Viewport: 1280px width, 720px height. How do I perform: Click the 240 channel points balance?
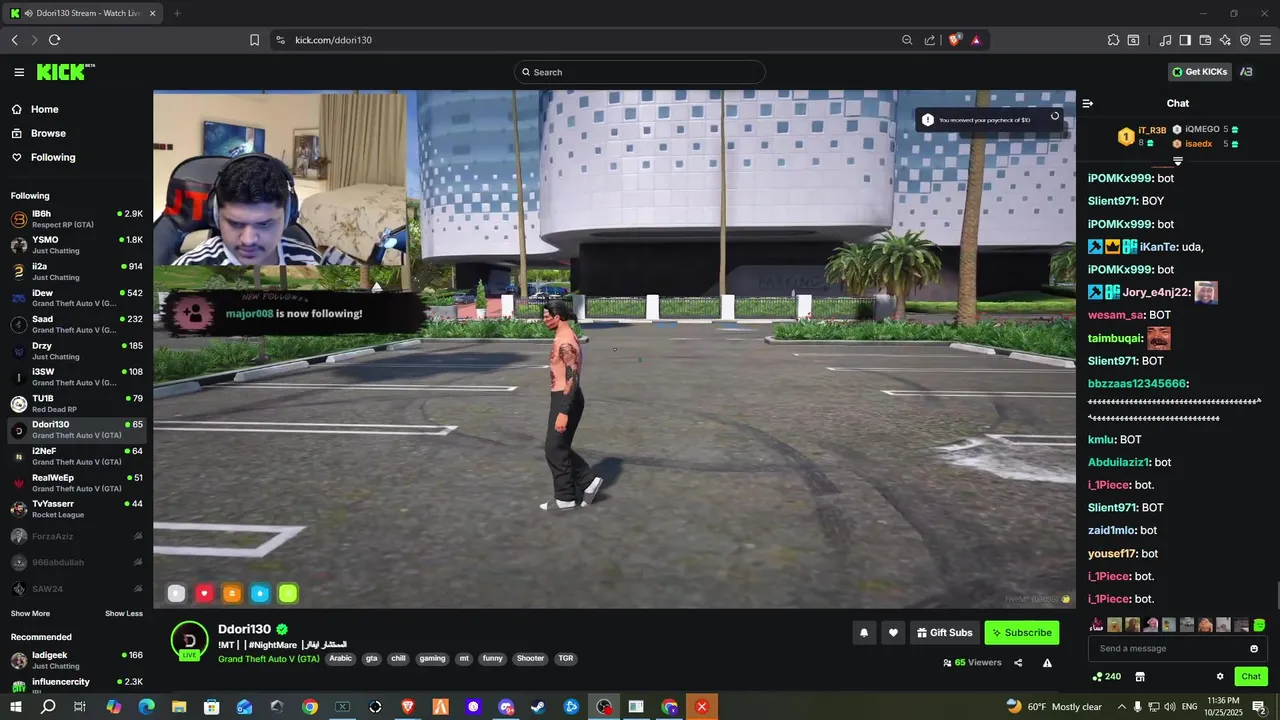click(x=1107, y=676)
